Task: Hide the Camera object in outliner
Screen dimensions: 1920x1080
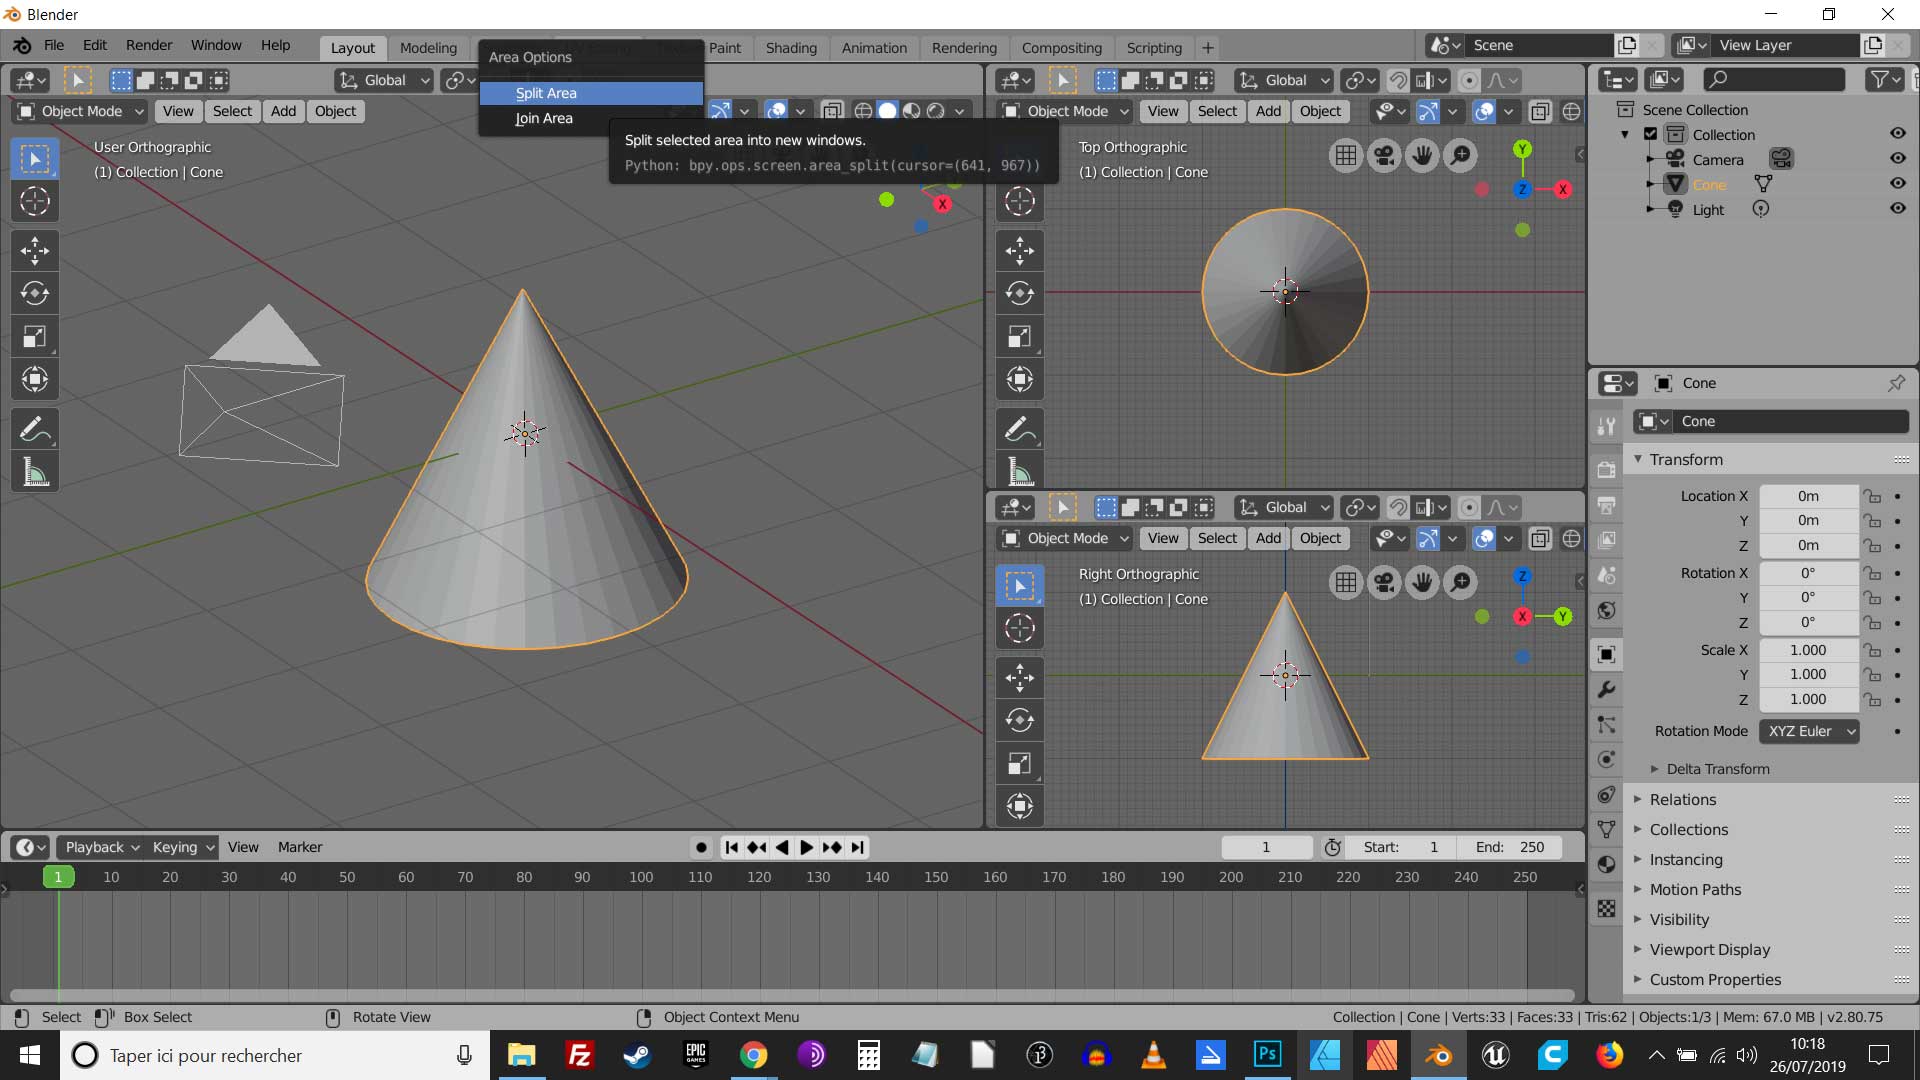Action: [1897, 159]
